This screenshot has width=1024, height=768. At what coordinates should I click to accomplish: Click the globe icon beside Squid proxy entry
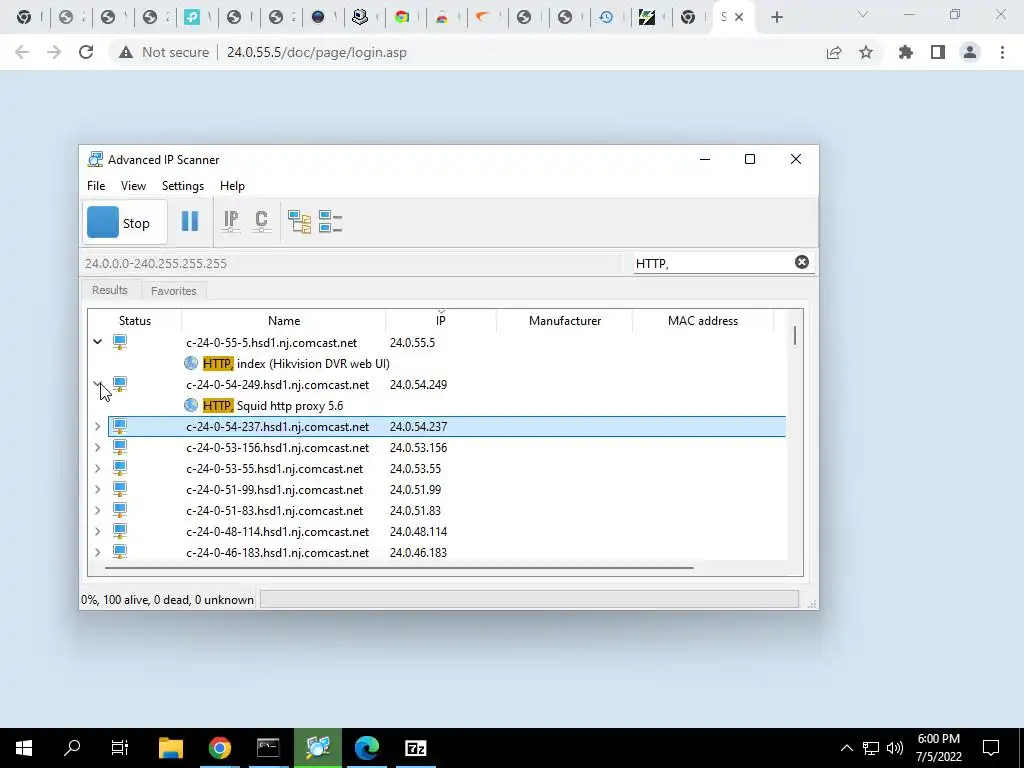(191, 405)
